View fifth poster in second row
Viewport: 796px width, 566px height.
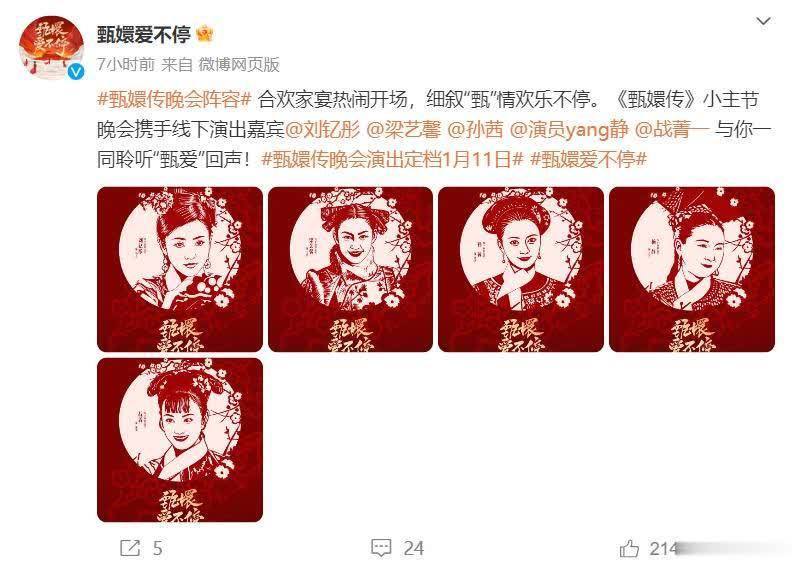[x=180, y=440]
